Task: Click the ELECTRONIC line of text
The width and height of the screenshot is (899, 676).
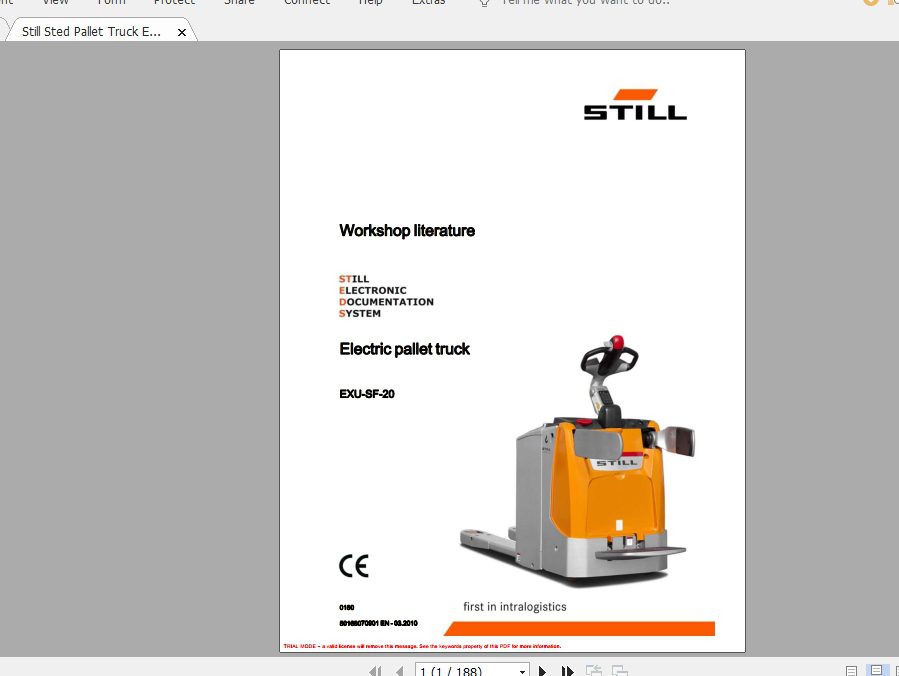Action: click(373, 291)
